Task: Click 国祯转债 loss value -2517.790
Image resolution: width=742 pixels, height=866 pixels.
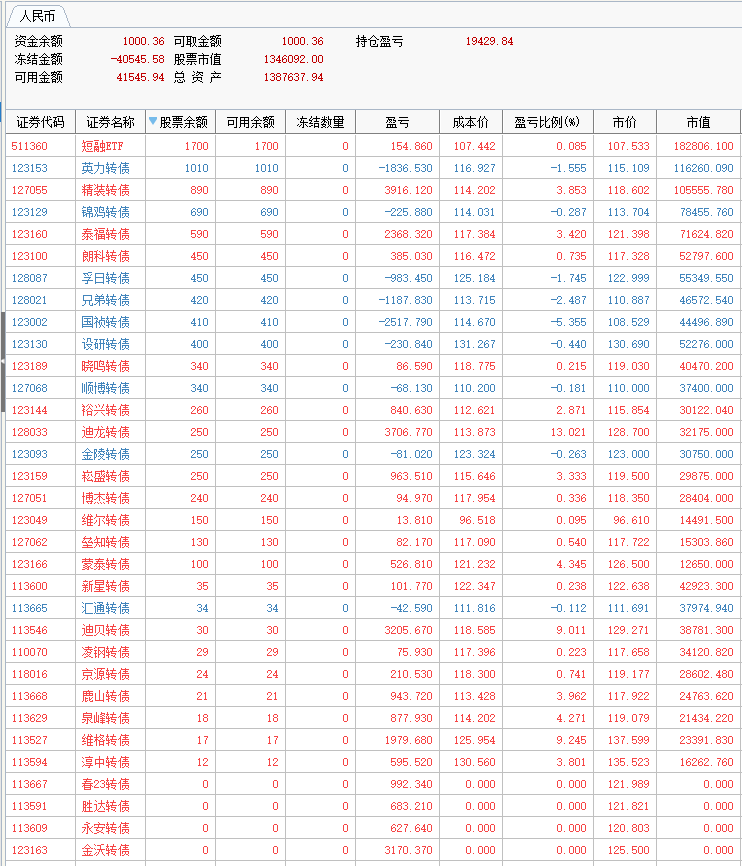Action: tap(406, 322)
